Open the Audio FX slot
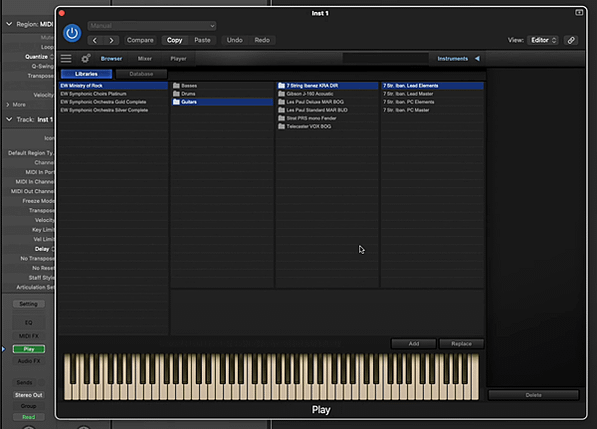The height and width of the screenshot is (429, 597). (x=29, y=361)
